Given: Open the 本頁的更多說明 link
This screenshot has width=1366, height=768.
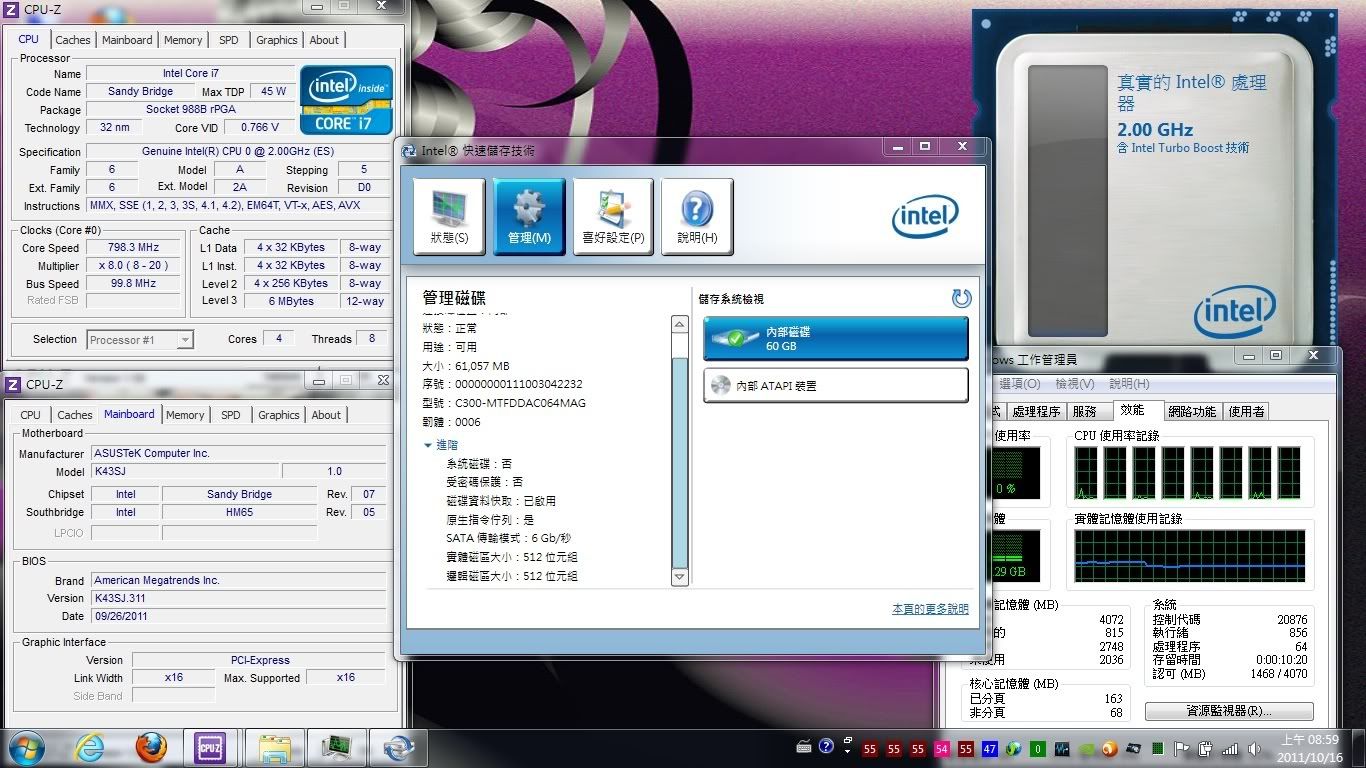Looking at the screenshot, I should 930,609.
